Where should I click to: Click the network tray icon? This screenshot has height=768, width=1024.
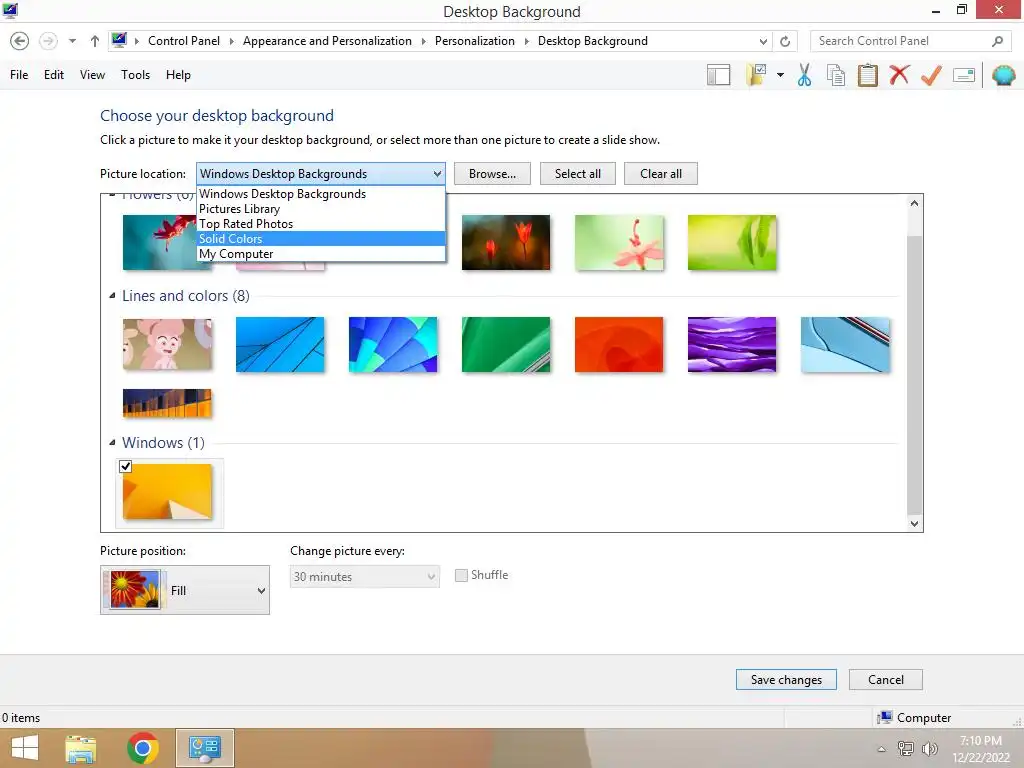(x=906, y=749)
